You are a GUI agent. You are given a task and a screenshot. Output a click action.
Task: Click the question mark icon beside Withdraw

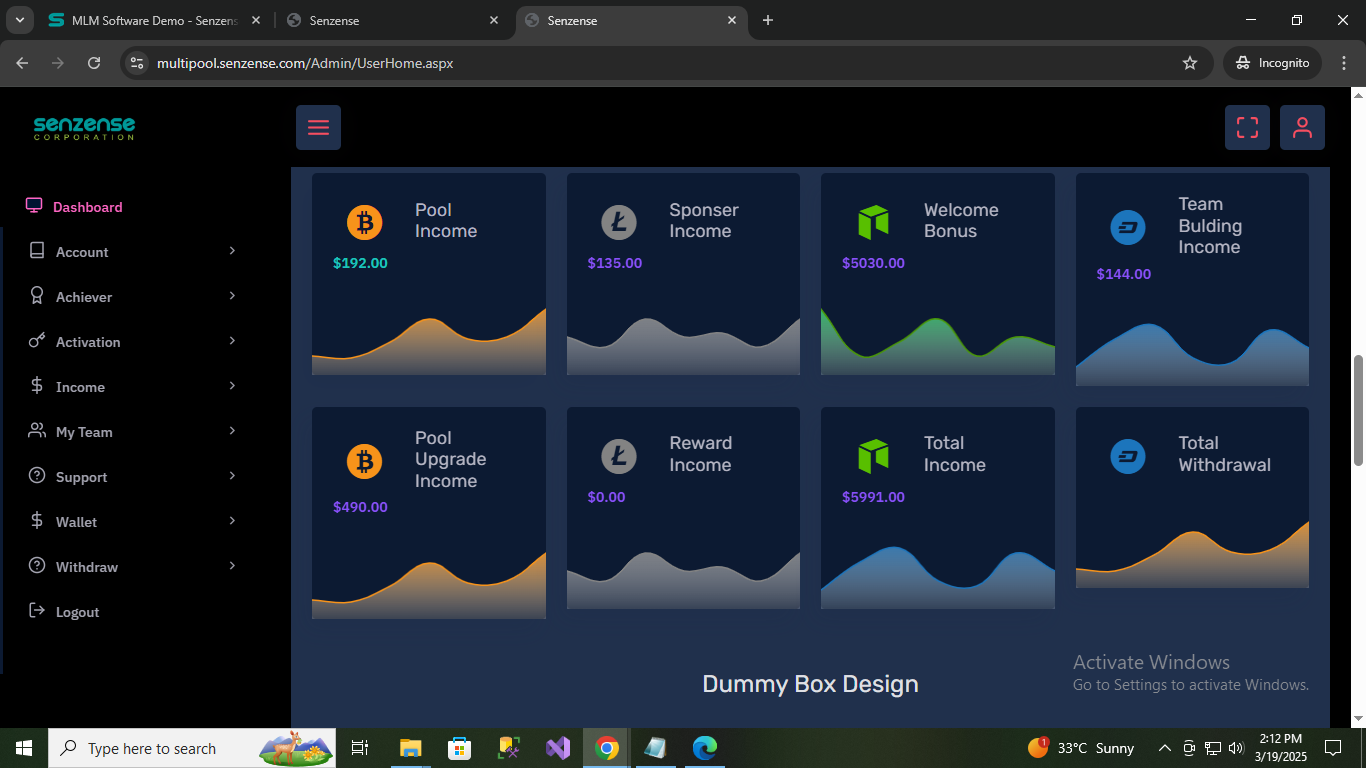(x=37, y=566)
